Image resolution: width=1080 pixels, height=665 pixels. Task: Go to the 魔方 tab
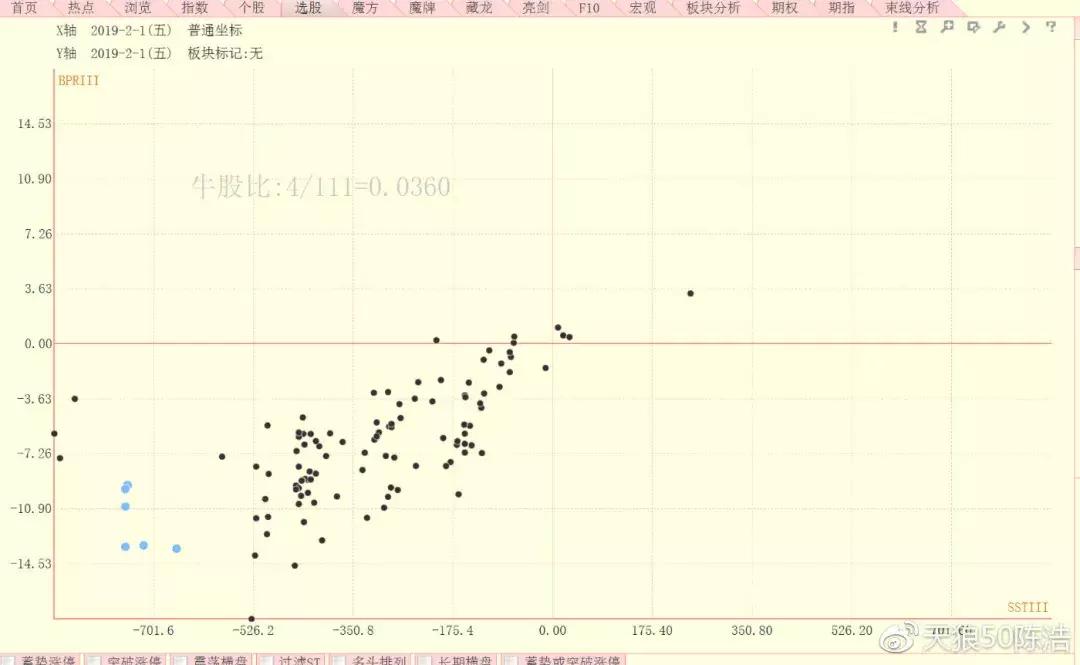tap(365, 8)
